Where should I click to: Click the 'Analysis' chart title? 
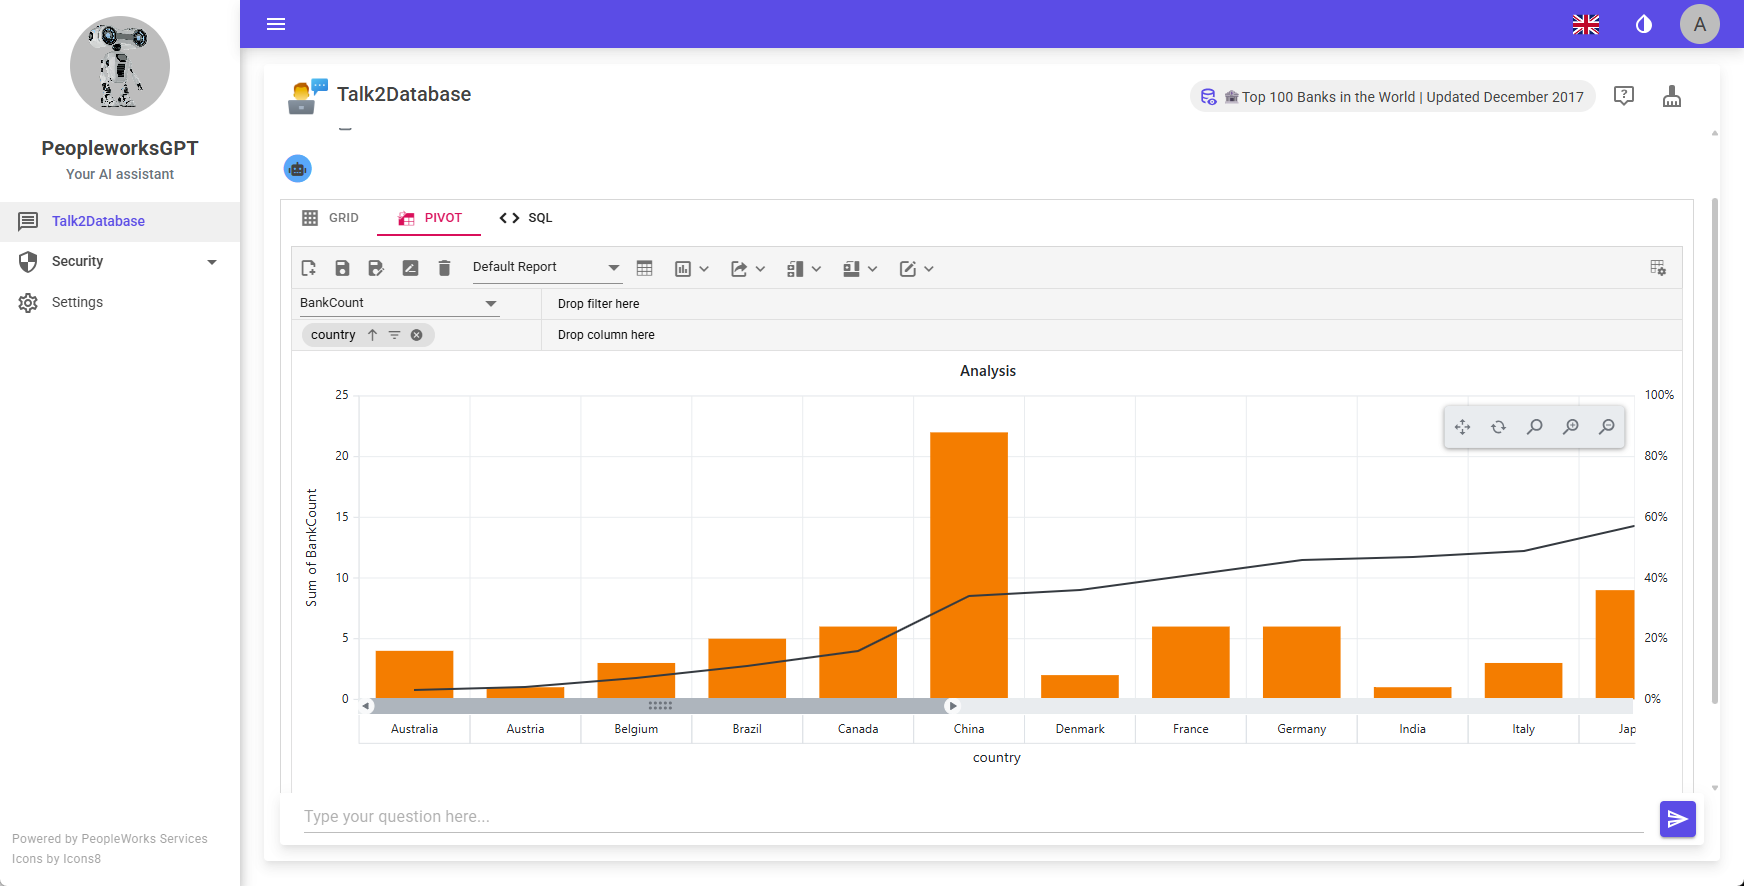[x=988, y=371]
